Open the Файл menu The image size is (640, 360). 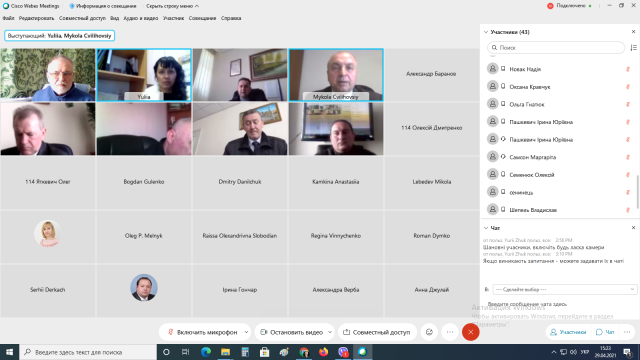pos(8,18)
